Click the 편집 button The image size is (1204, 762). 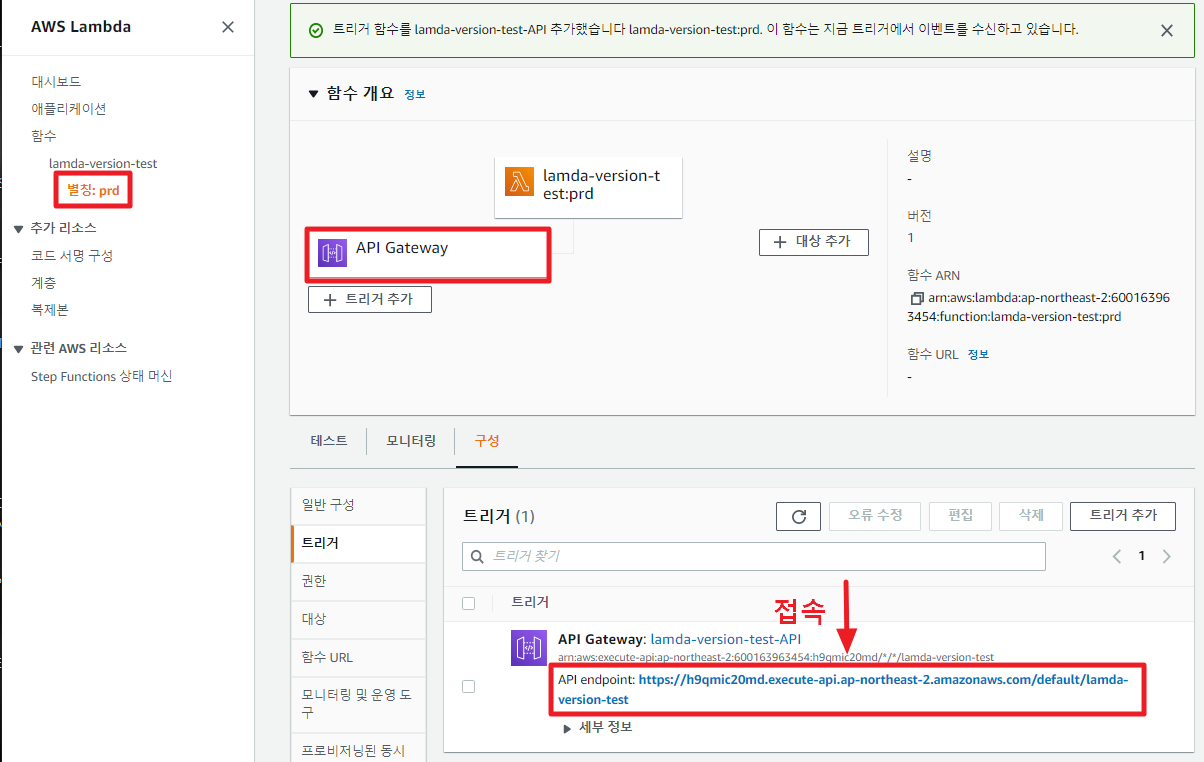pos(961,515)
